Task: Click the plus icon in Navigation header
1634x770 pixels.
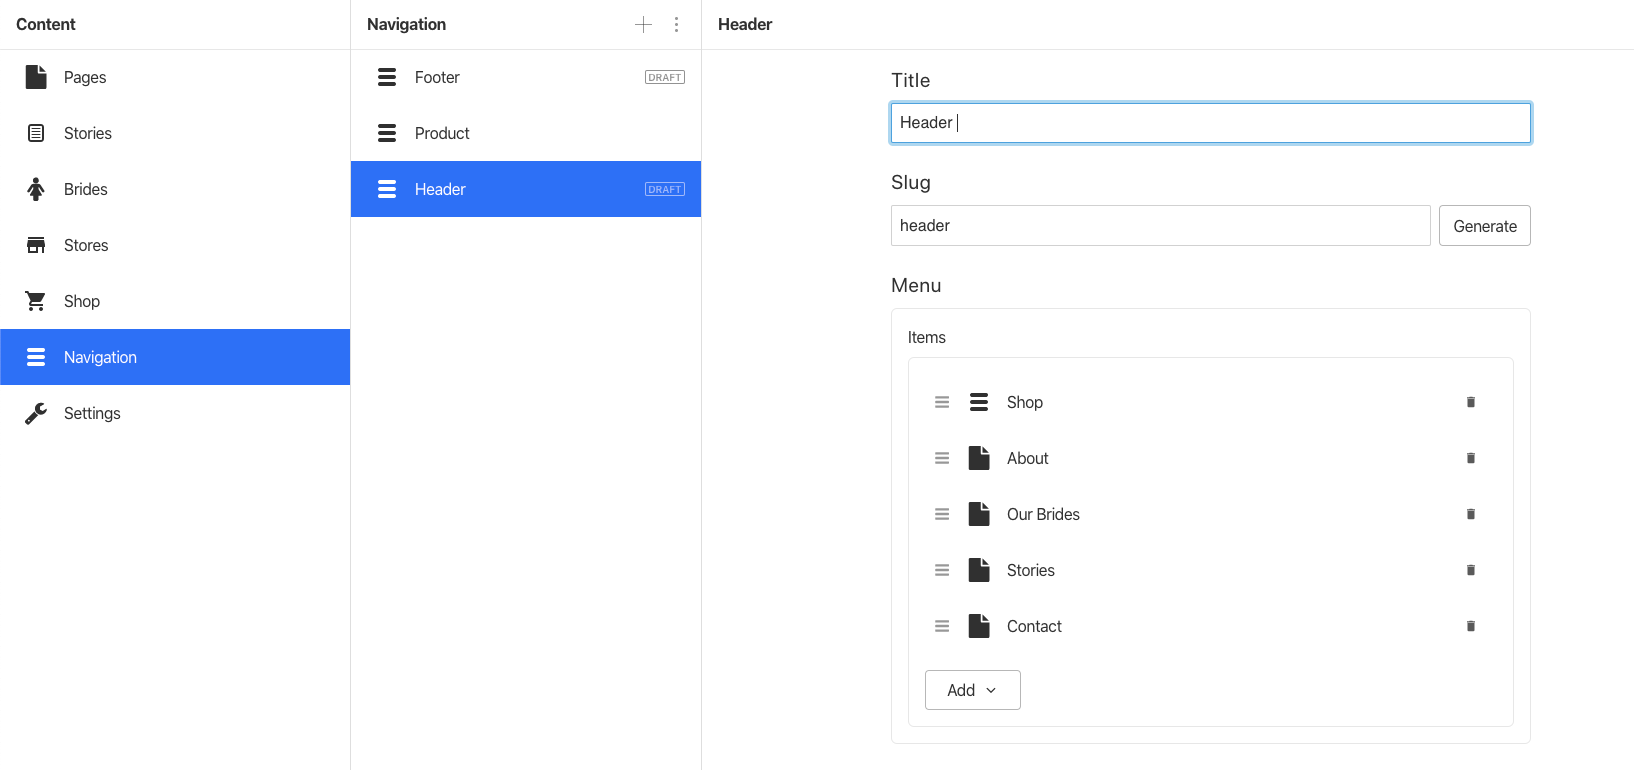Action: tap(643, 25)
